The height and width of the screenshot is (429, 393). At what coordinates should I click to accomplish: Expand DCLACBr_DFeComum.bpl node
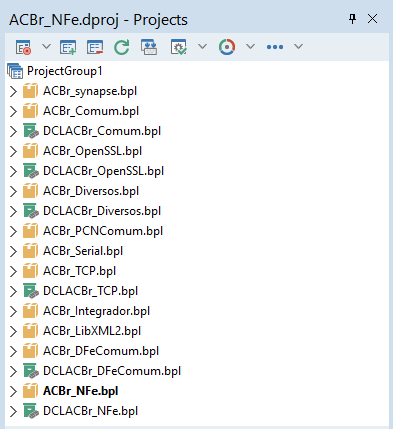13,371
